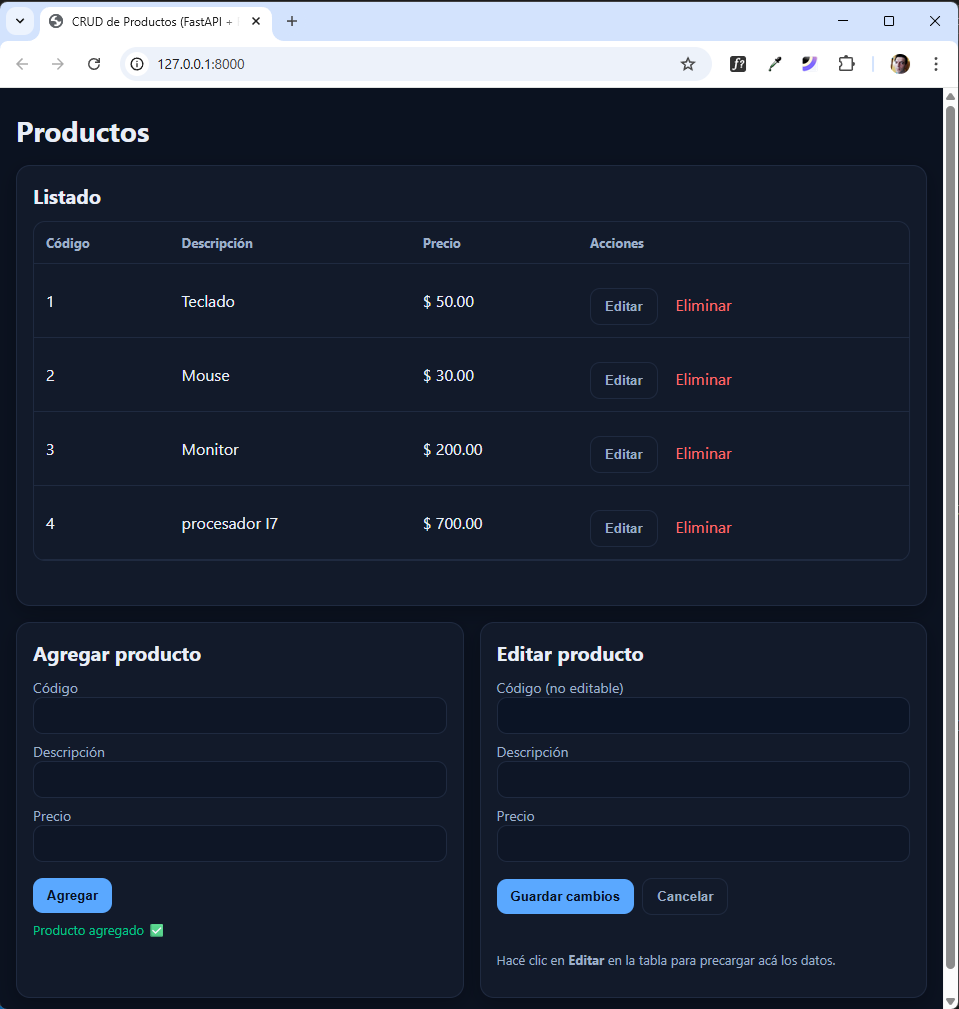Image resolution: width=959 pixels, height=1009 pixels.
Task: Expand the tab search dropdown arrow
Action: point(20,21)
